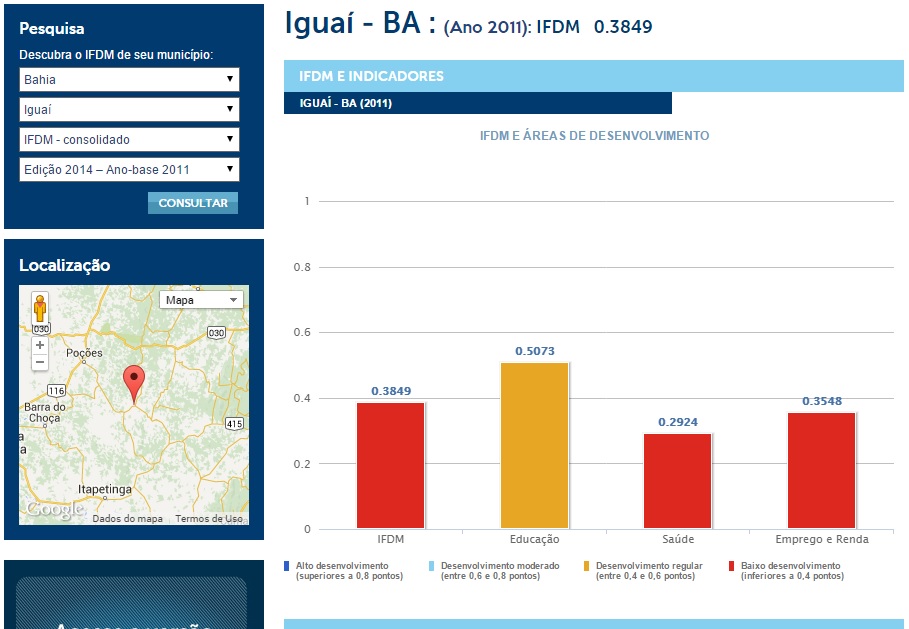The height and width of the screenshot is (629, 909).
Task: Click the IFDM axis label under the chart
Action: (391, 539)
